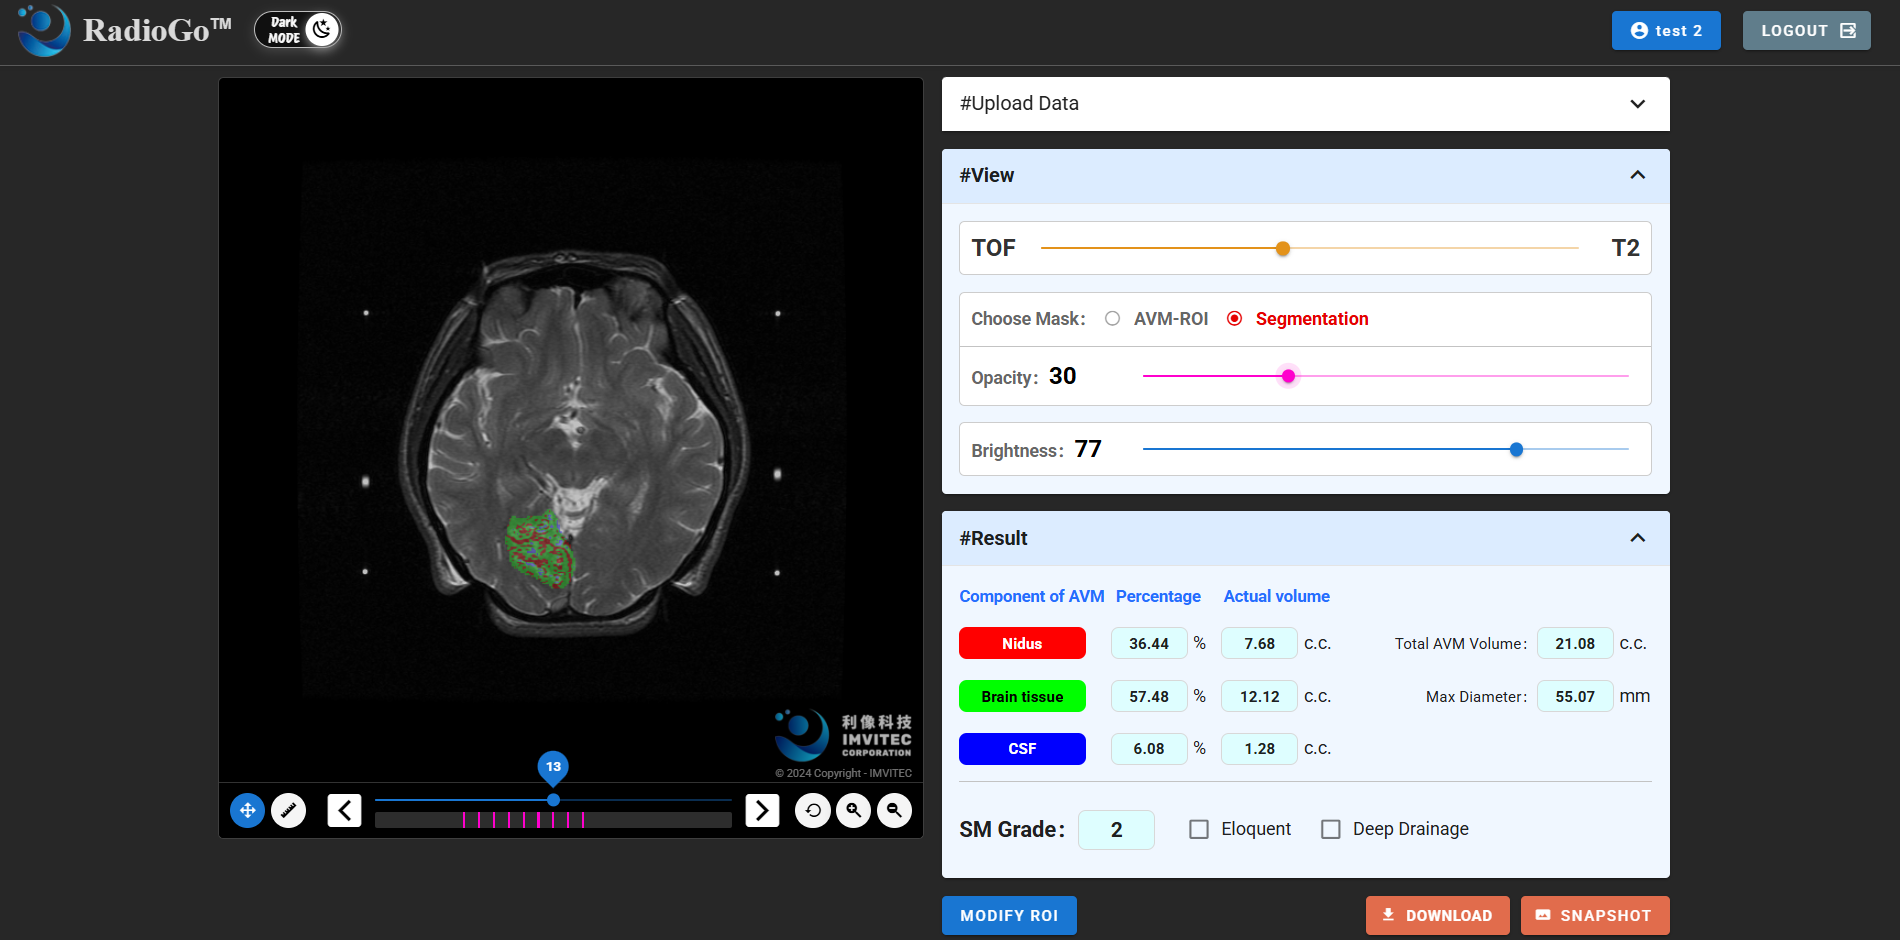
Task: Click the Component of AVM column header
Action: pyautogui.click(x=1032, y=596)
